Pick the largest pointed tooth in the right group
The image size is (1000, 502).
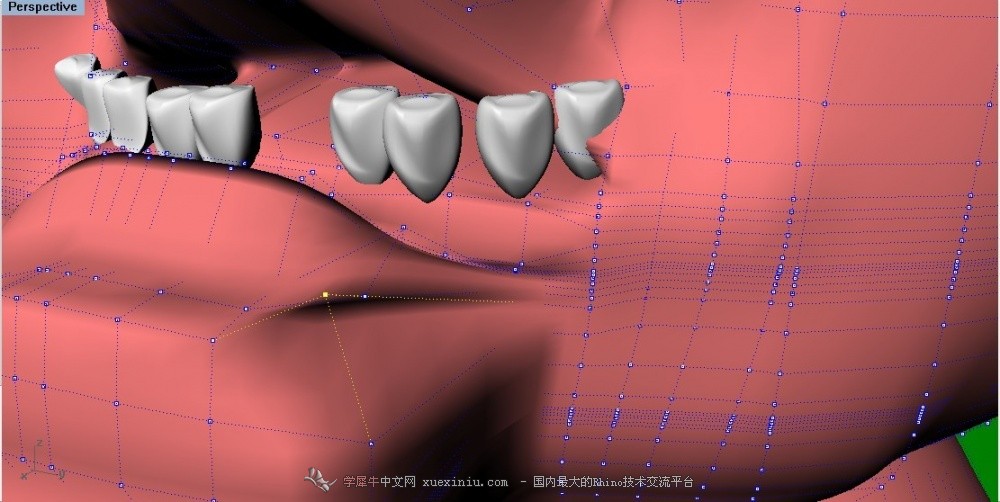click(x=422, y=144)
